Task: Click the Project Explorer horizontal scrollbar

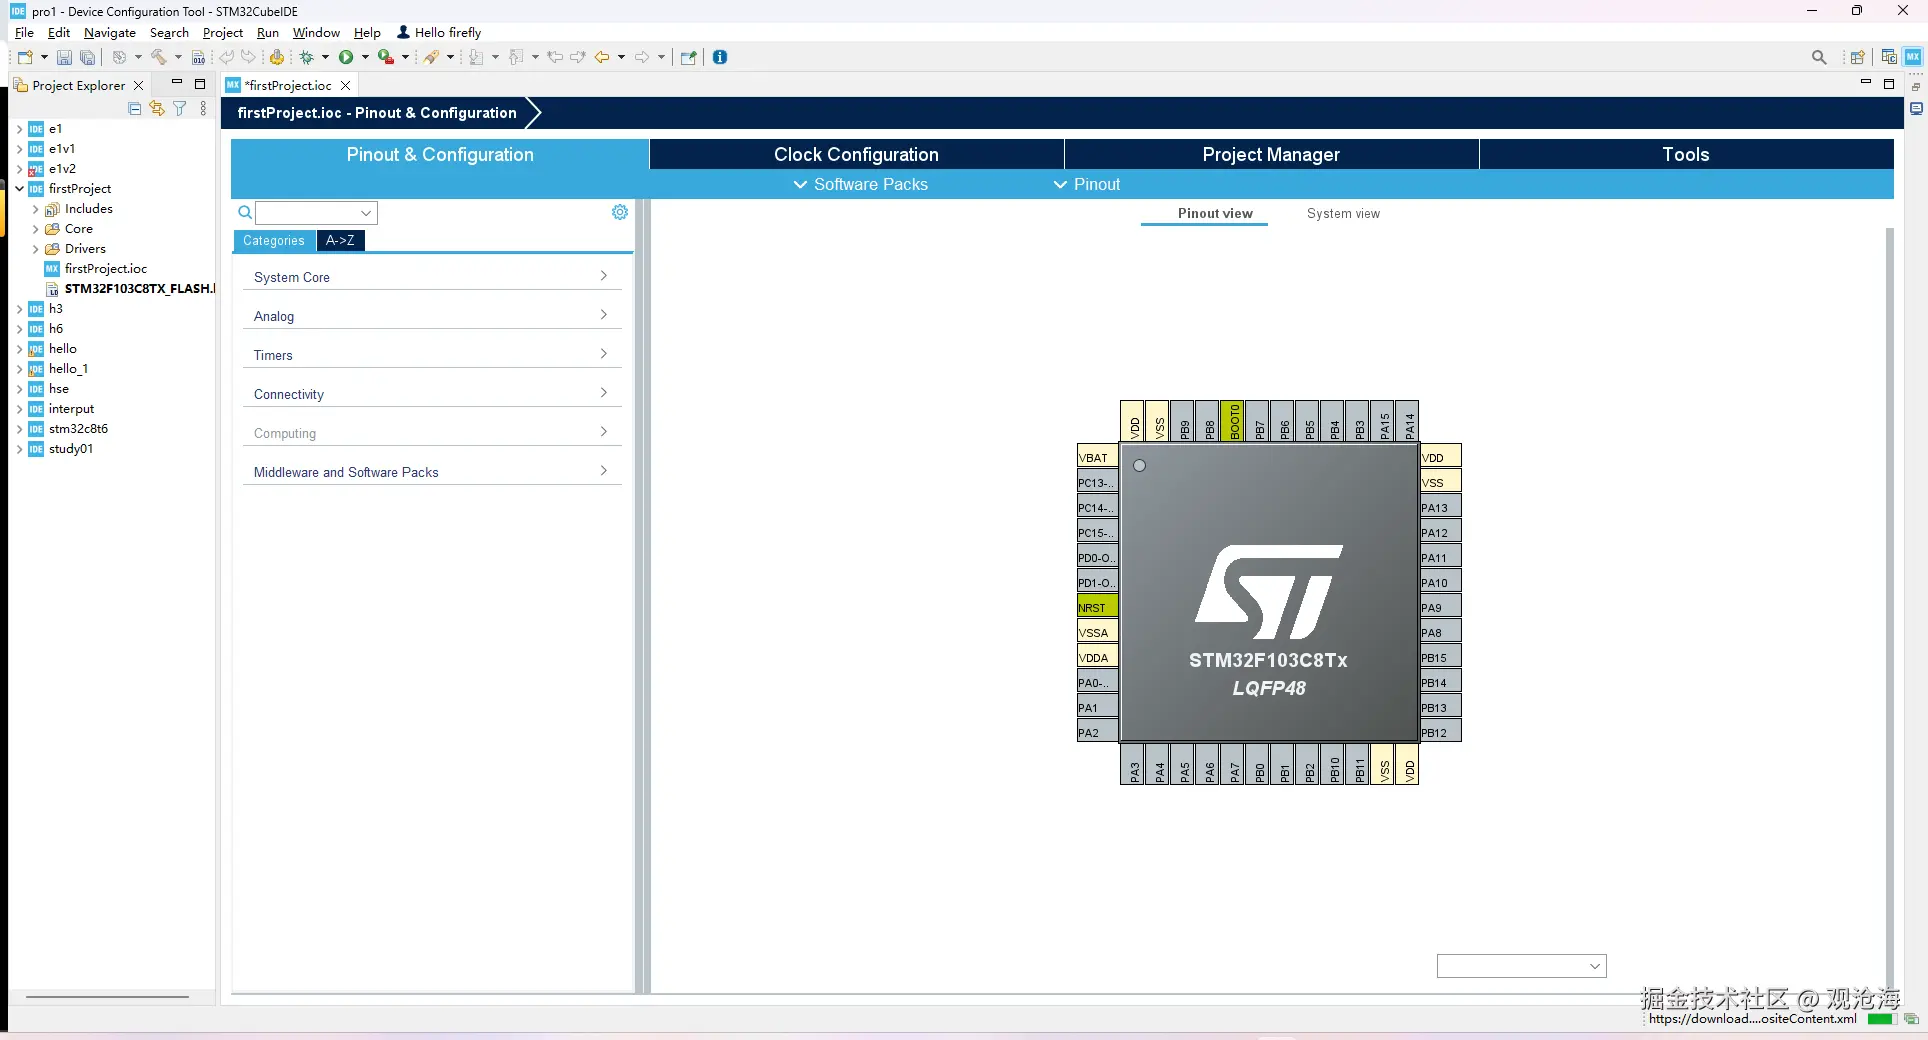Action: [107, 996]
